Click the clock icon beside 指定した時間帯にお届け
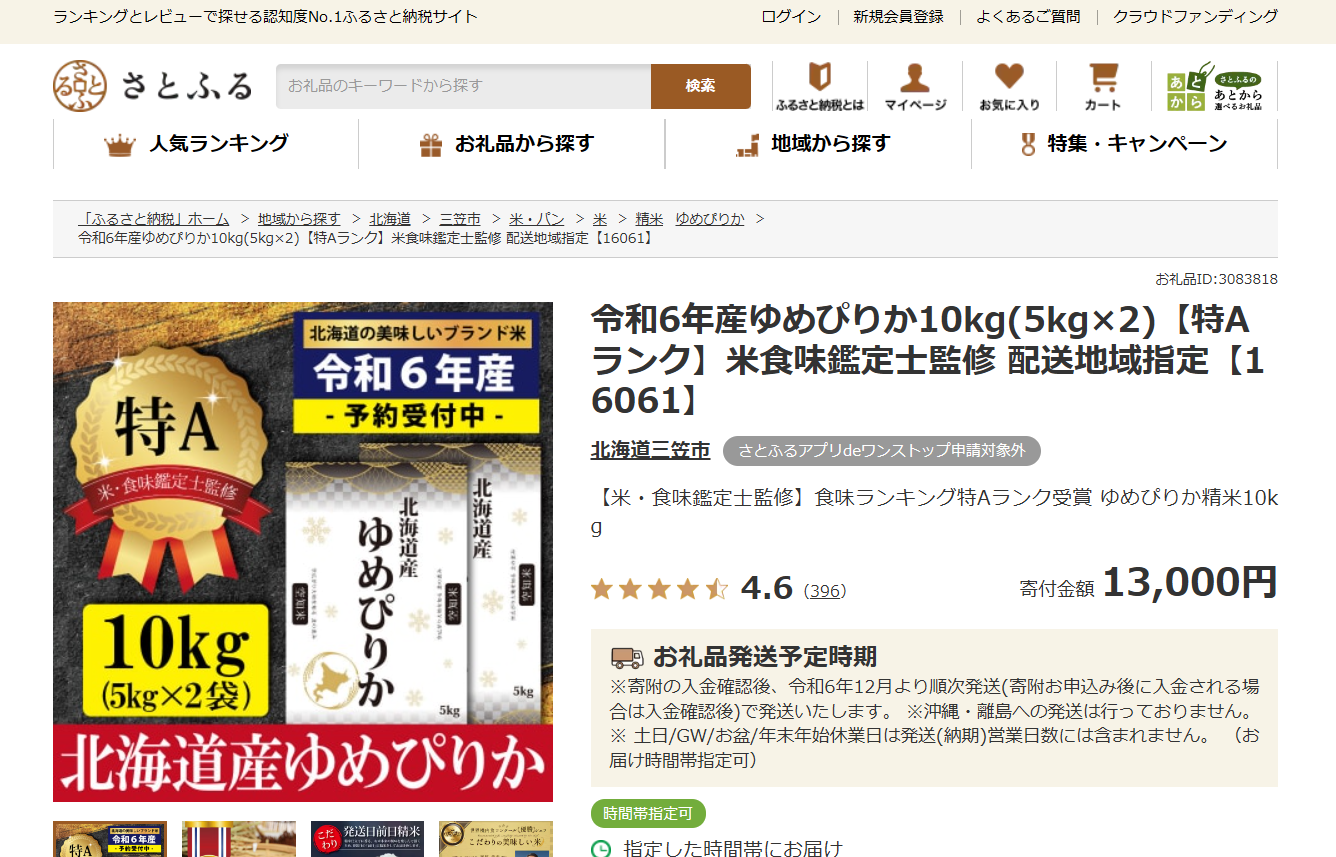The height and width of the screenshot is (857, 1336). [601, 849]
